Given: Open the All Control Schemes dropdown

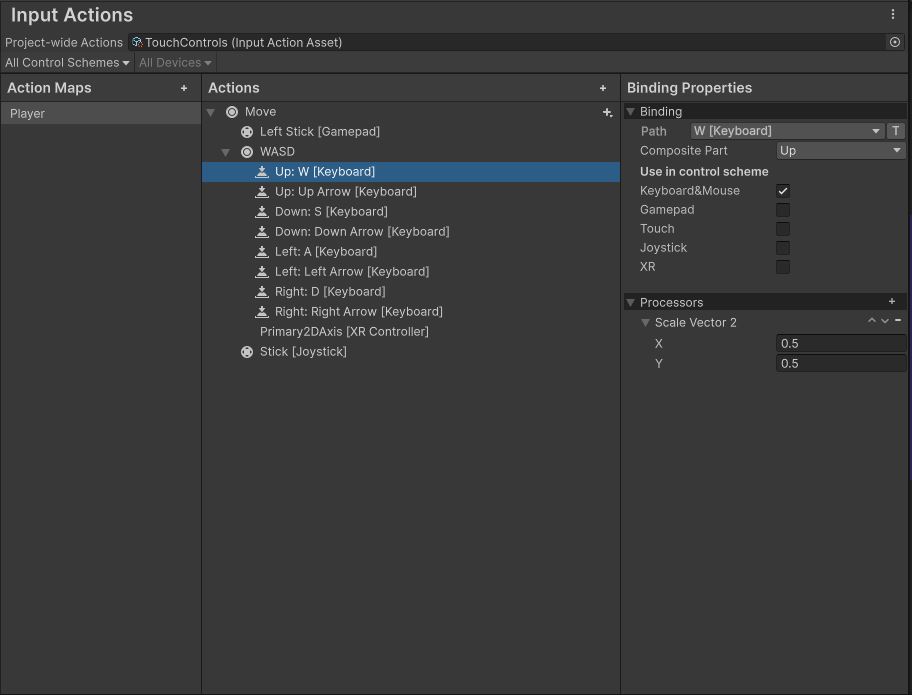Looking at the screenshot, I should click(67, 62).
